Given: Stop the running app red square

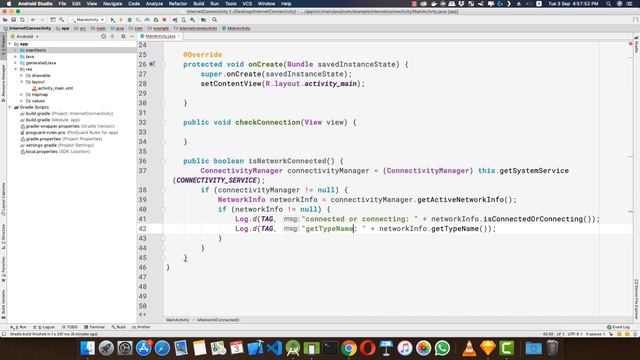Looking at the screenshot, I should point(164,20).
